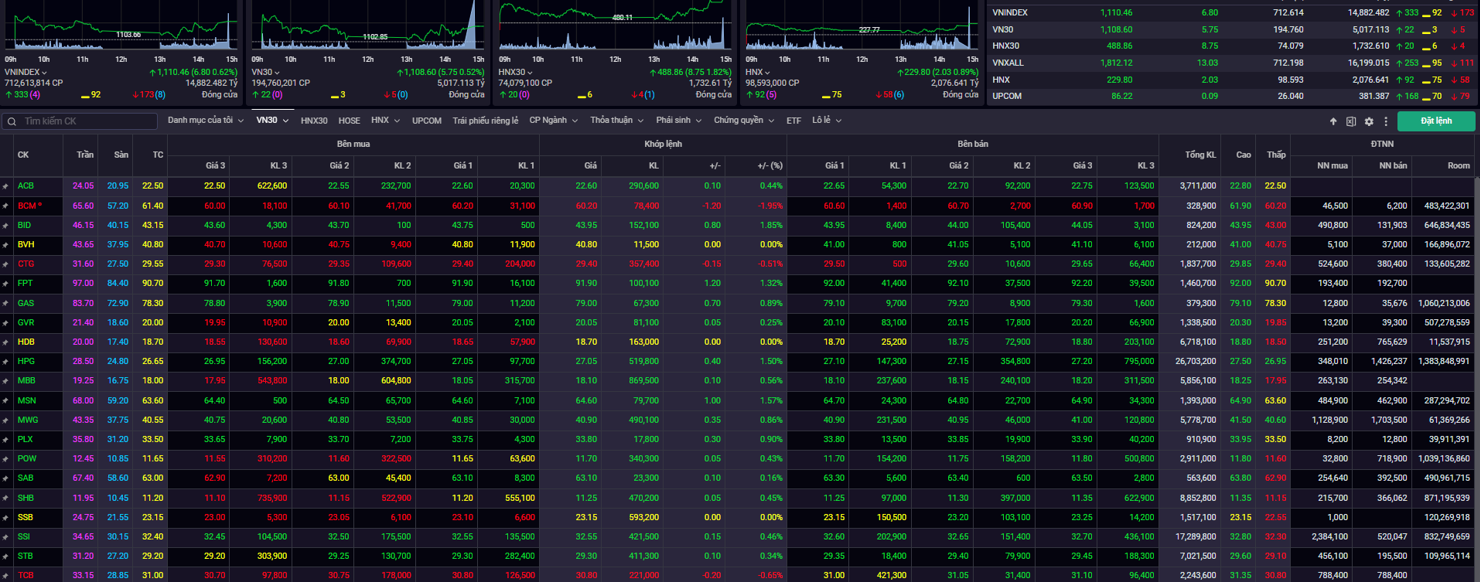Switch to the UPCOM tab
1480x582 pixels.
(427, 121)
